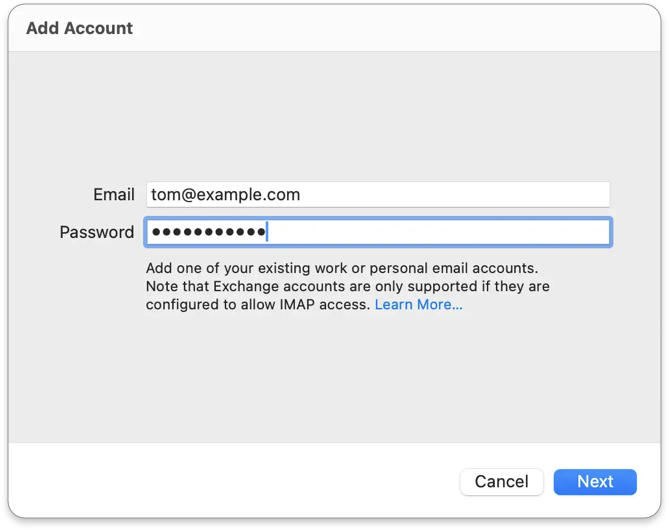
Task: Click the Next button
Action: [x=595, y=482]
